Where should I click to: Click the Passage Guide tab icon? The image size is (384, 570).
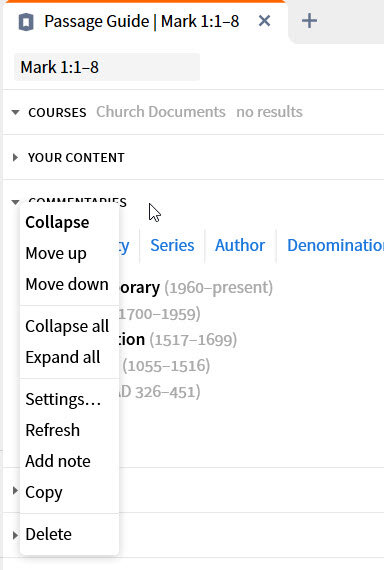(x=26, y=22)
